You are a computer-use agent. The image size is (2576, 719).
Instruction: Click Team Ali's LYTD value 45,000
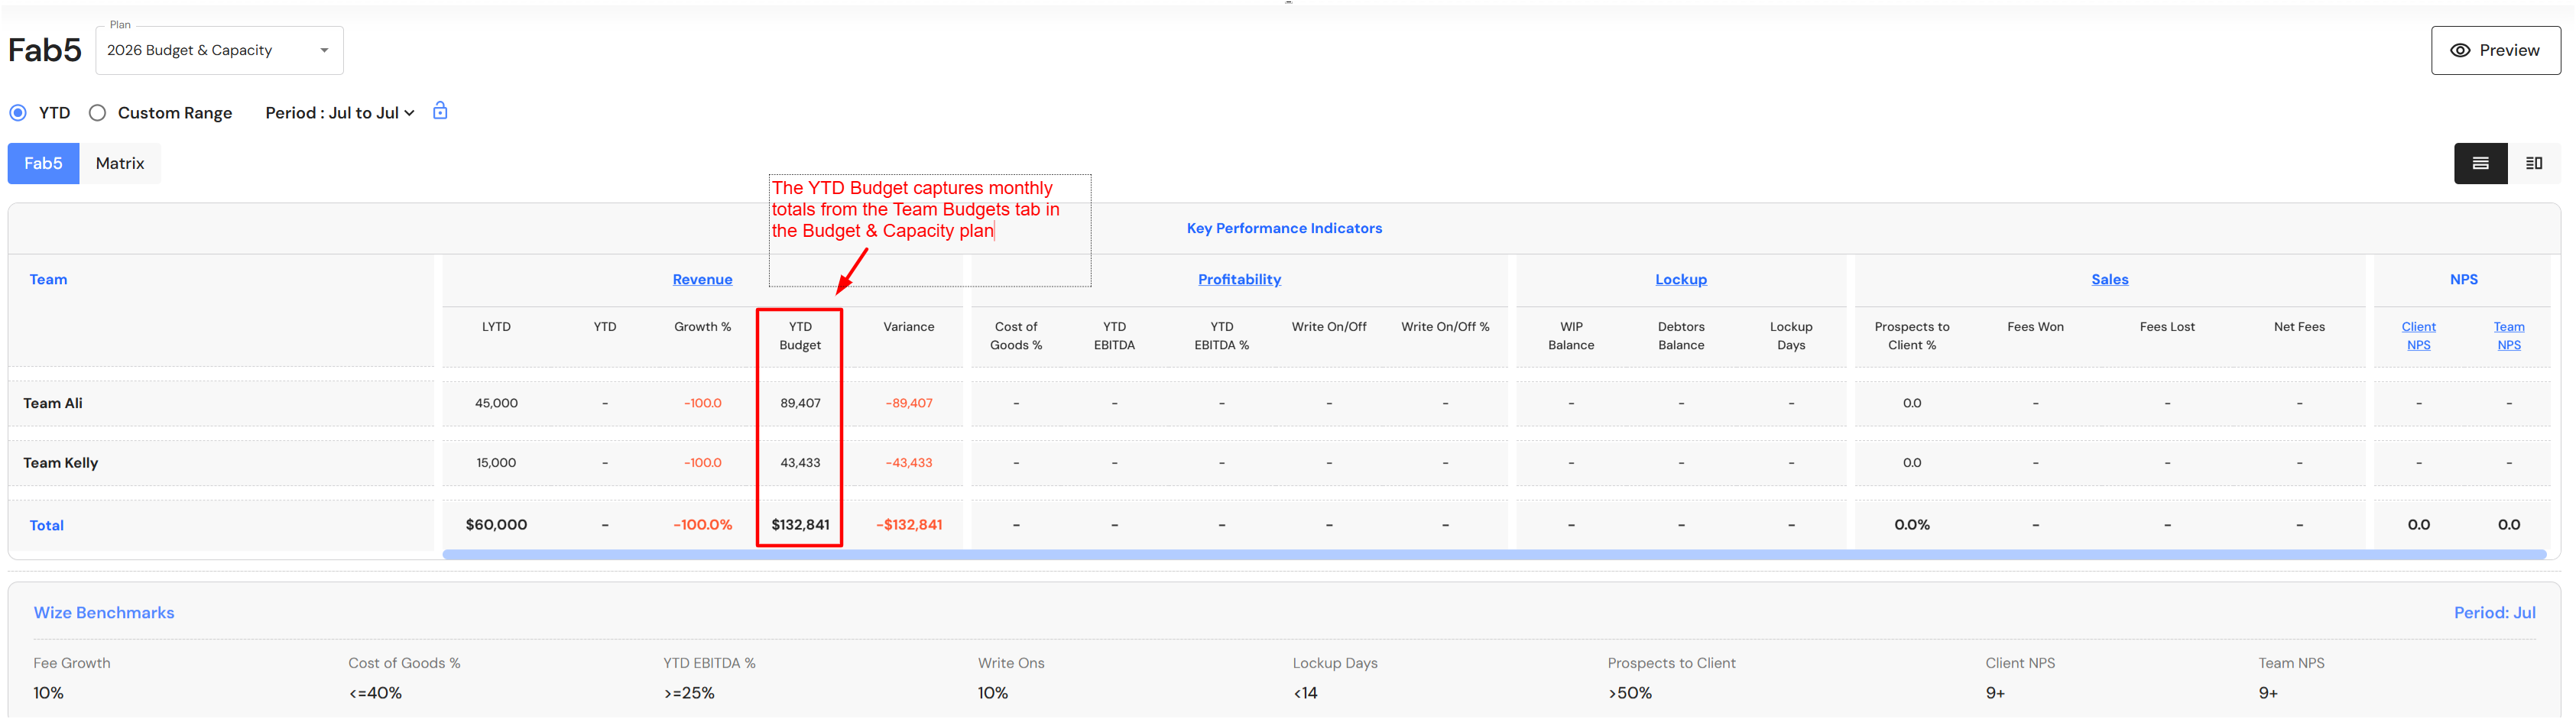click(x=496, y=403)
